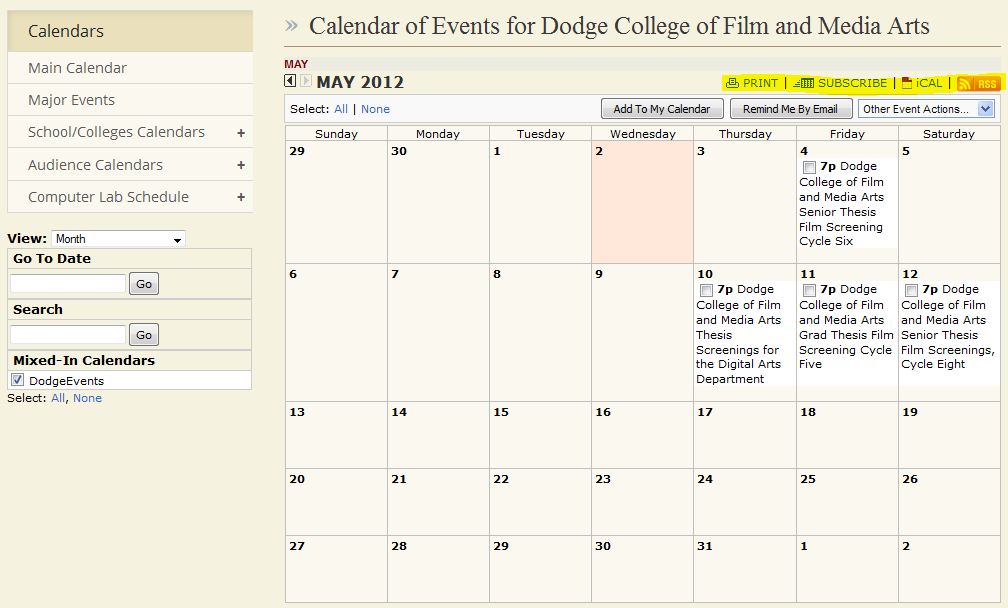The width and height of the screenshot is (1008, 608).
Task: Select None events link above calendar
Action: coord(375,109)
